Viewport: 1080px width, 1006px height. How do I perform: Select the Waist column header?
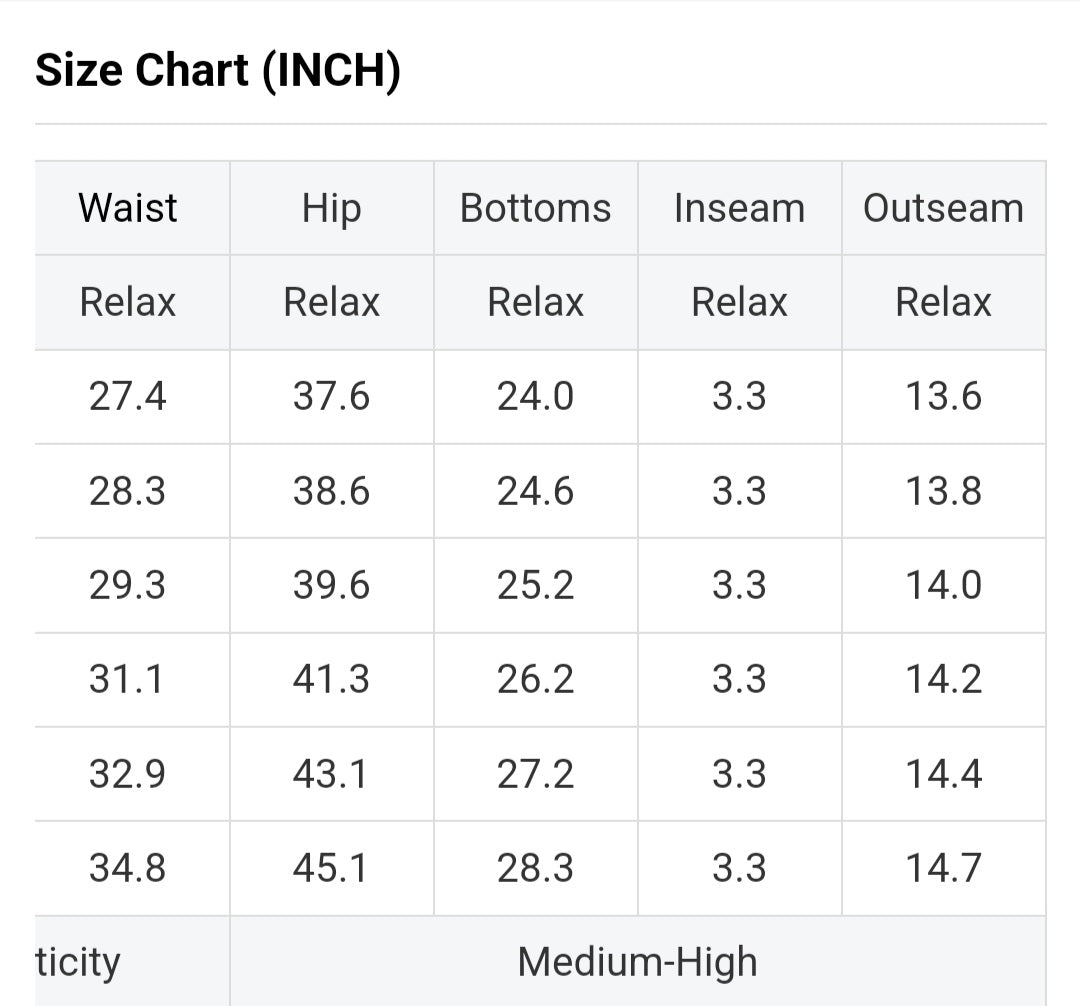(x=128, y=208)
